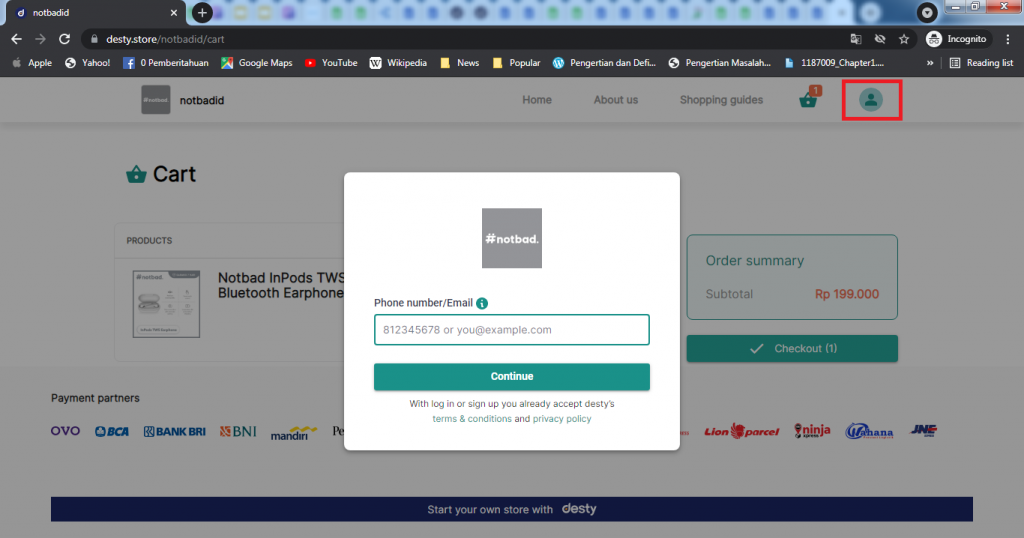This screenshot has width=1024, height=538.
Task: Click the browser forward arrow
Action: pyautogui.click(x=40, y=39)
